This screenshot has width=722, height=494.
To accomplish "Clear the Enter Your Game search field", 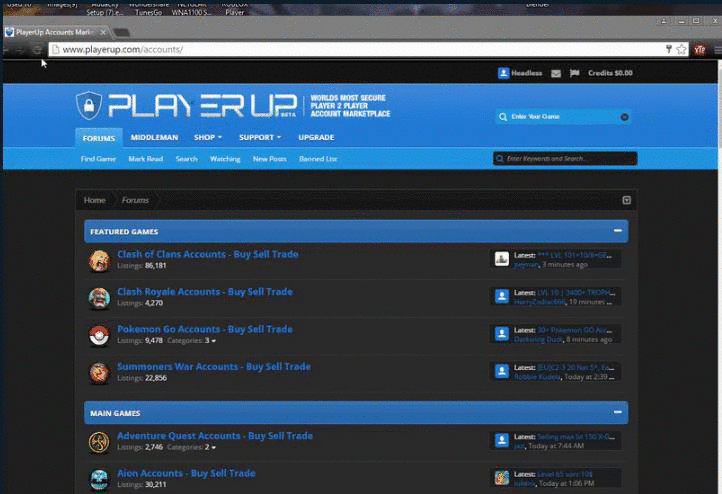I will 624,117.
